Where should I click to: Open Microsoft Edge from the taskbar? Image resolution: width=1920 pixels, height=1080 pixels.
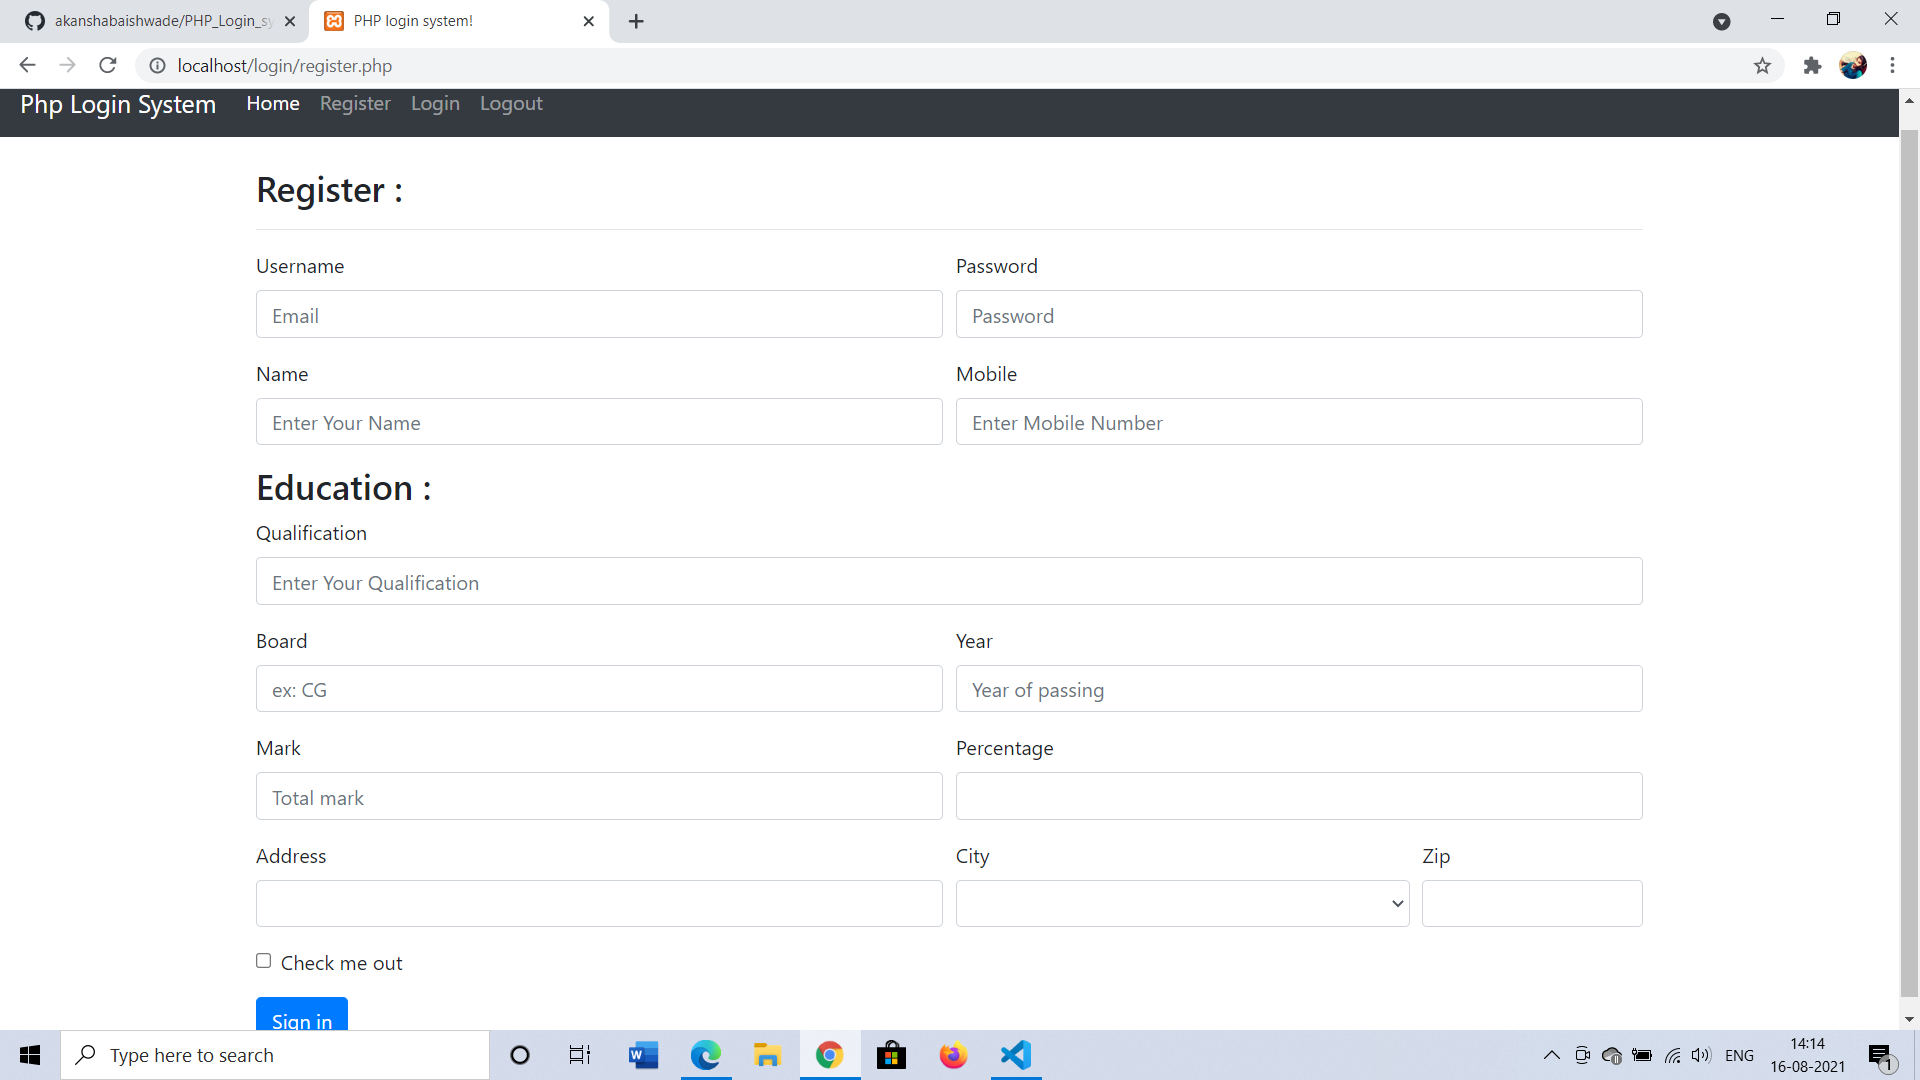point(706,1055)
